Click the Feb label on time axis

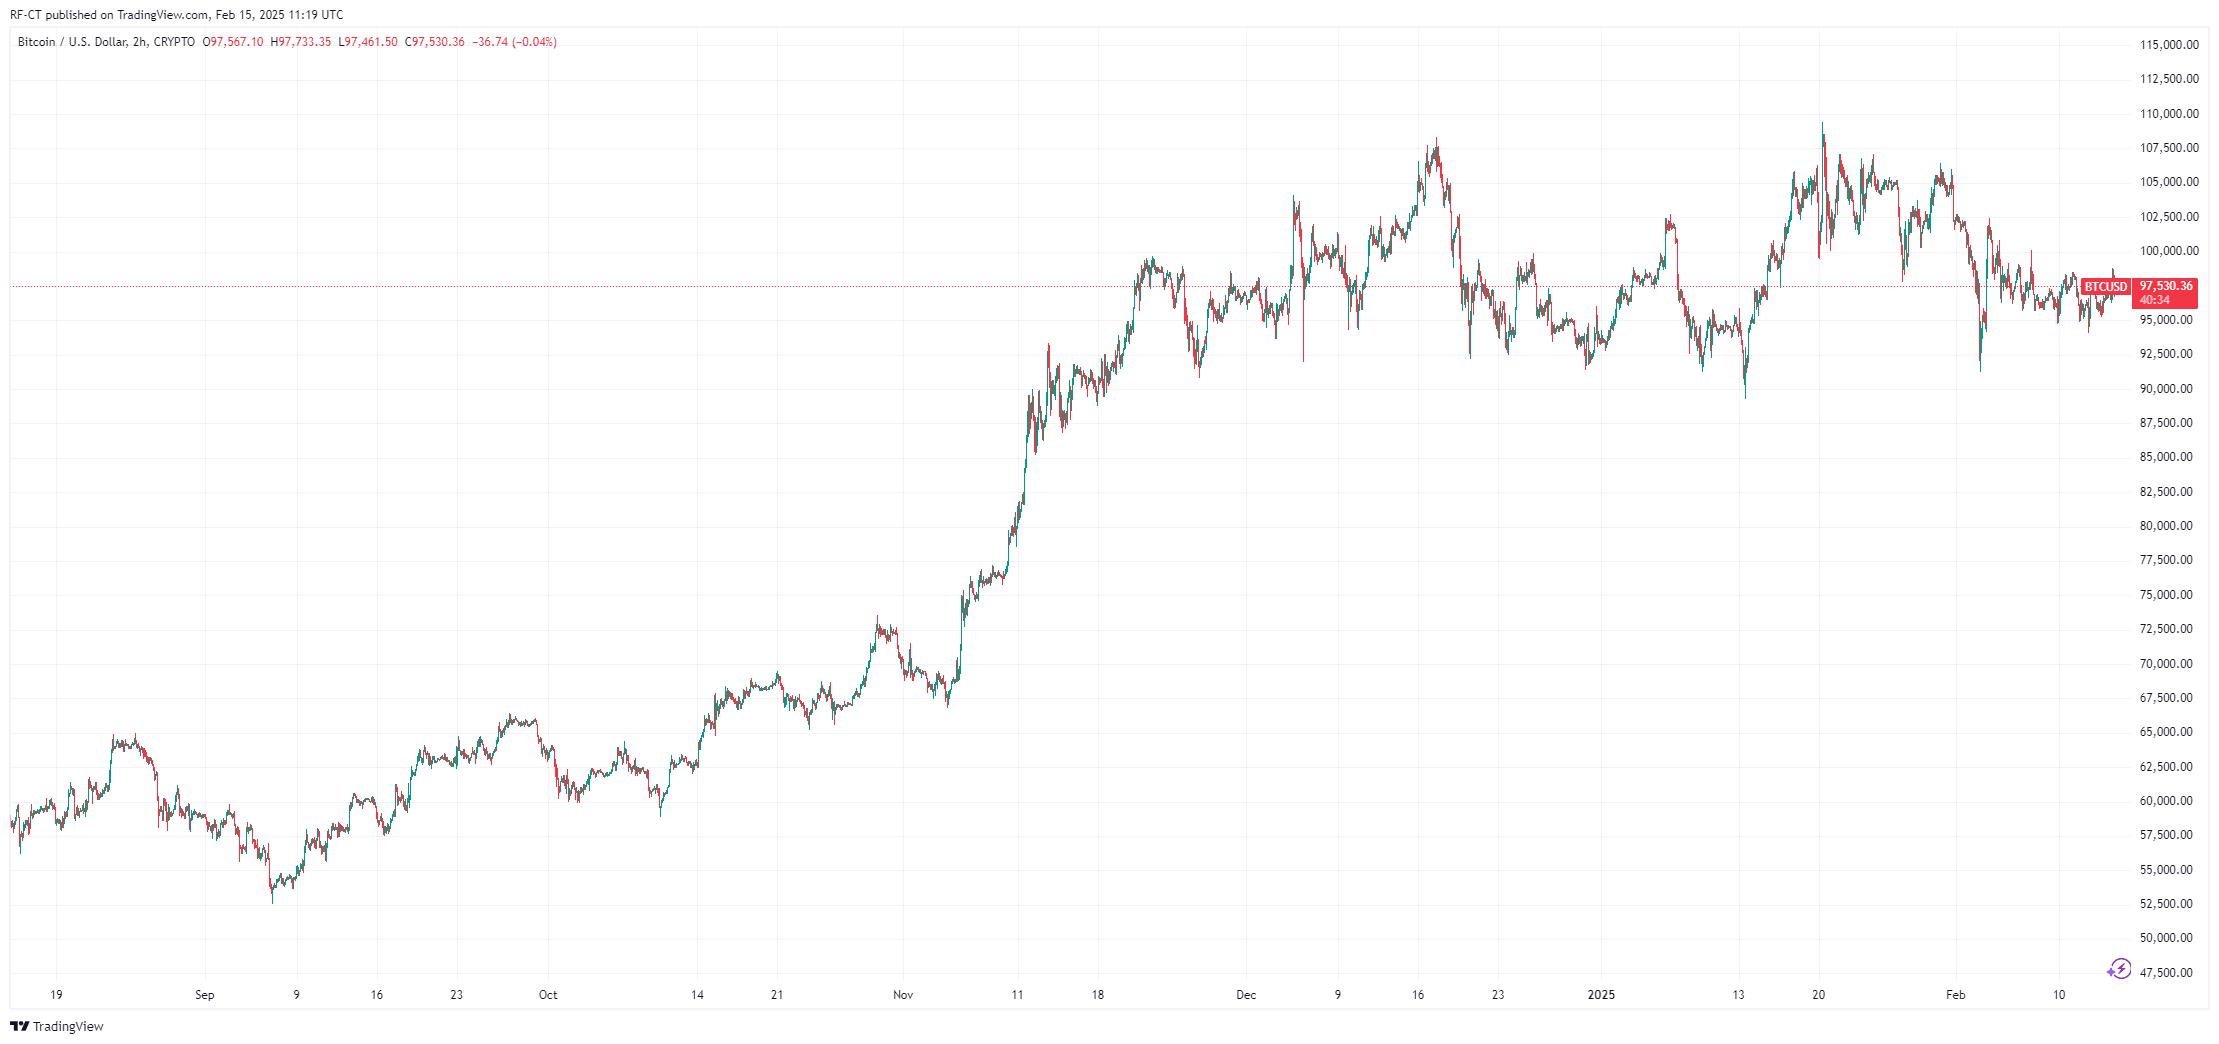pos(1955,995)
